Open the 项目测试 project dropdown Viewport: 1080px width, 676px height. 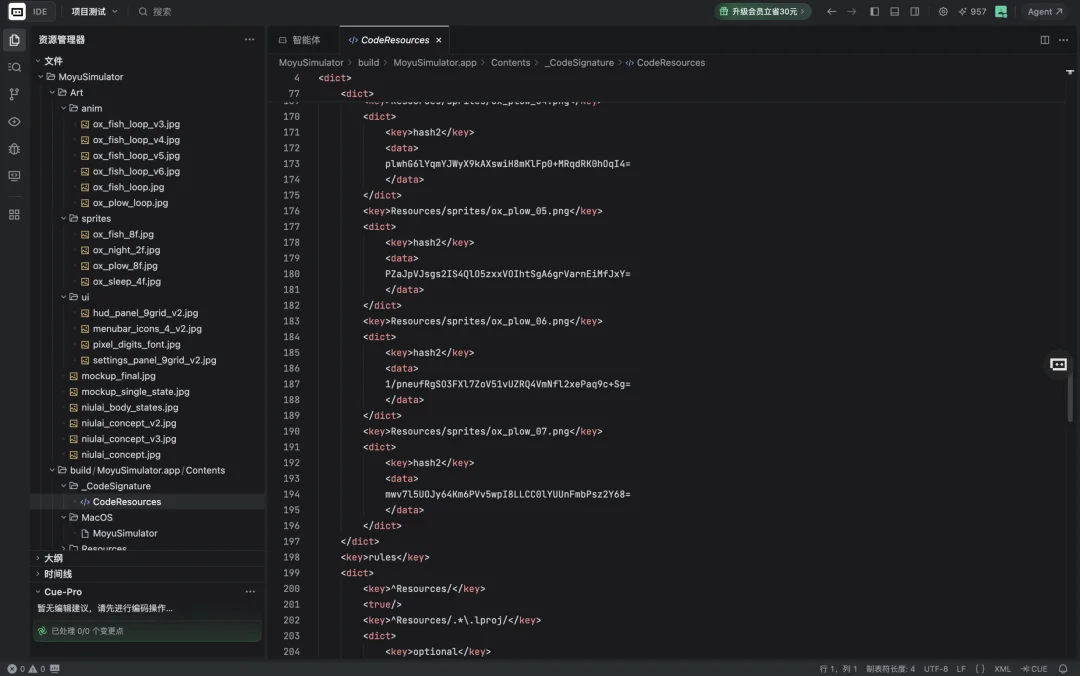click(x=94, y=12)
